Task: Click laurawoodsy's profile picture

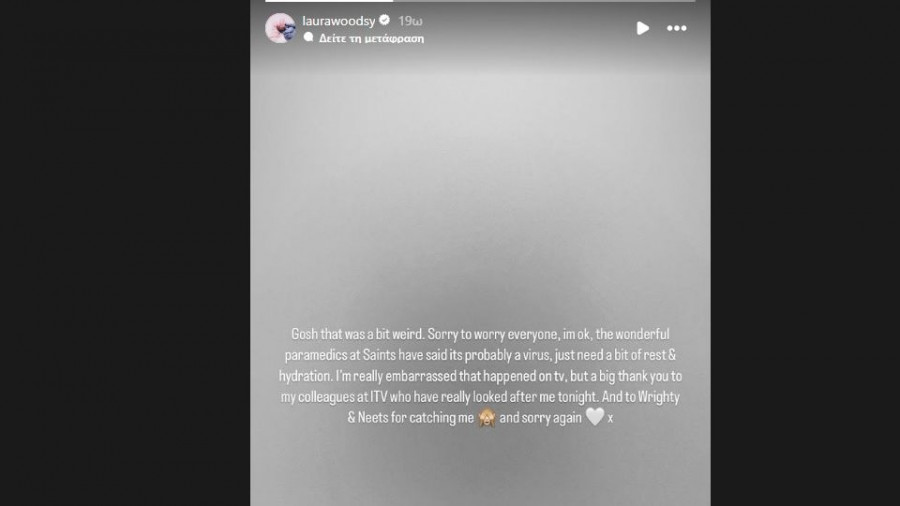Action: [x=280, y=28]
